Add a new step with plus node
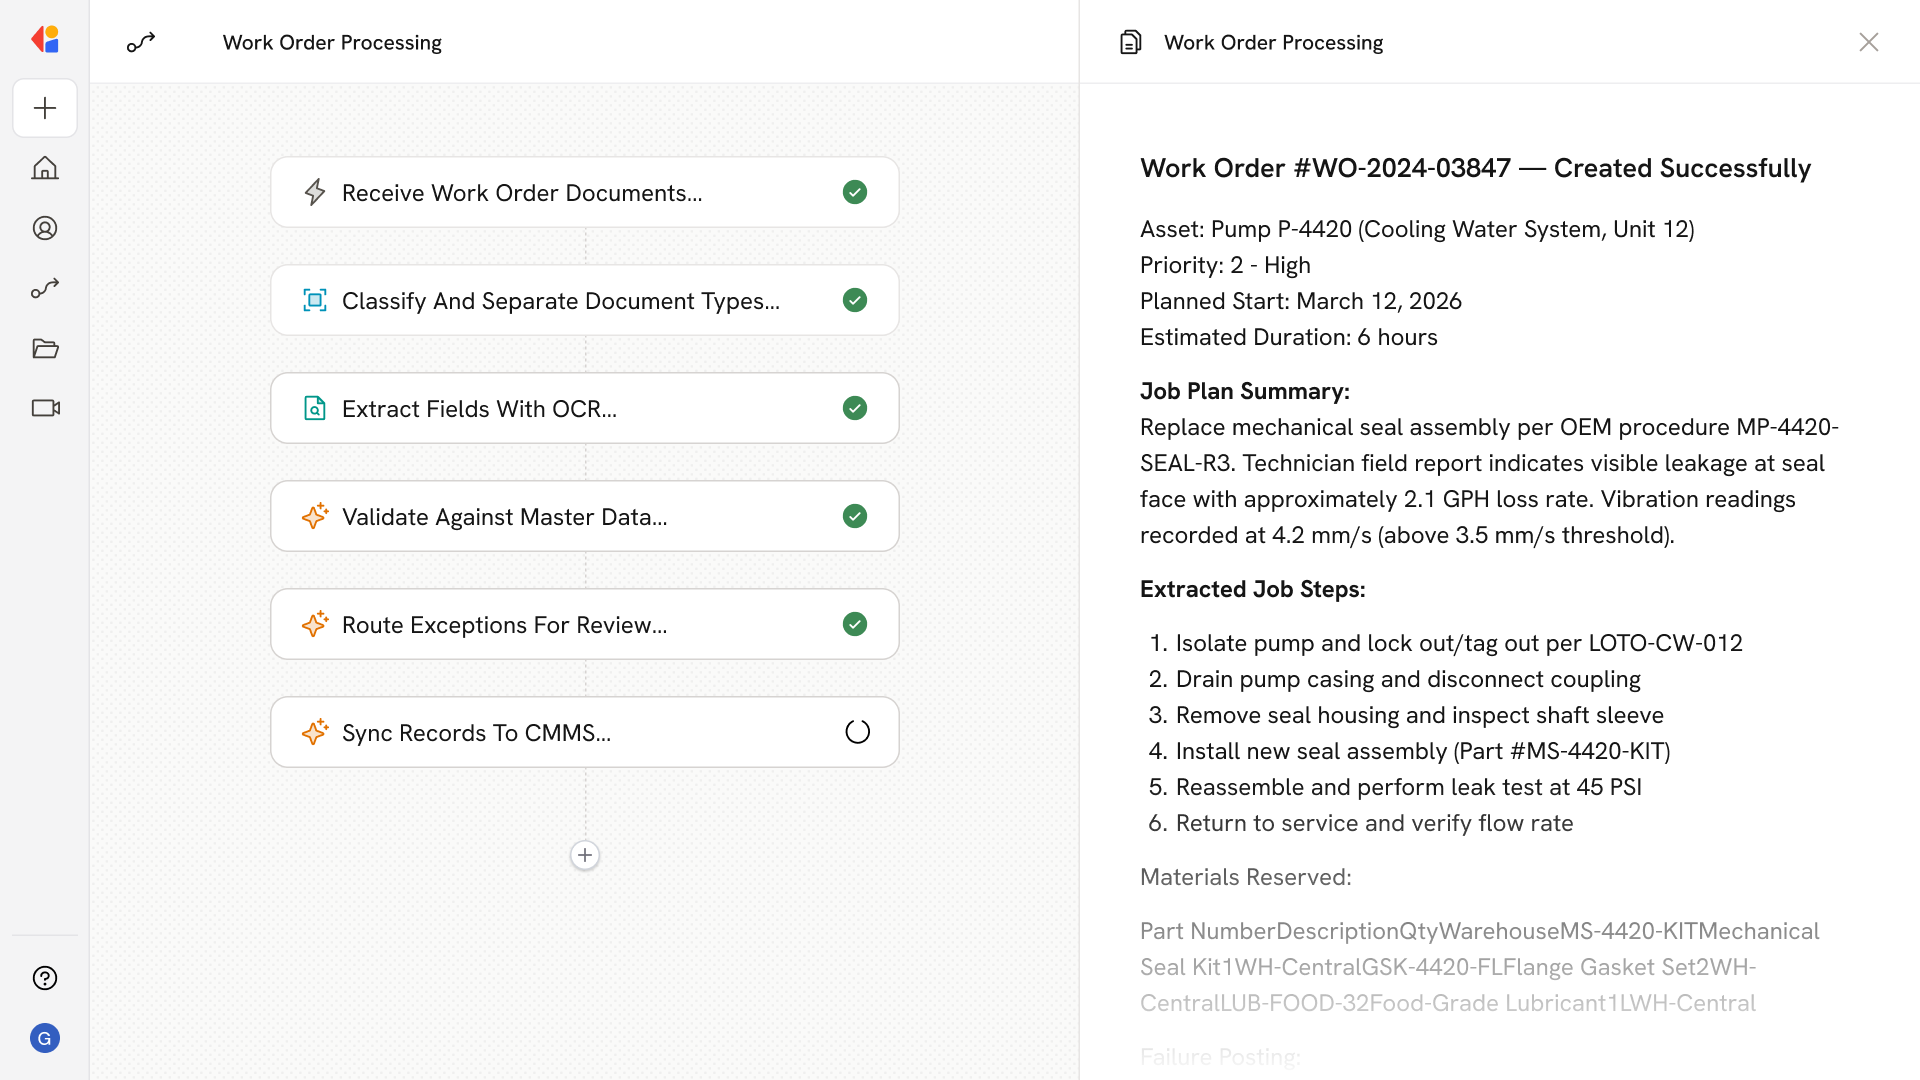Screen dimensions: 1920x1080 pos(585,855)
